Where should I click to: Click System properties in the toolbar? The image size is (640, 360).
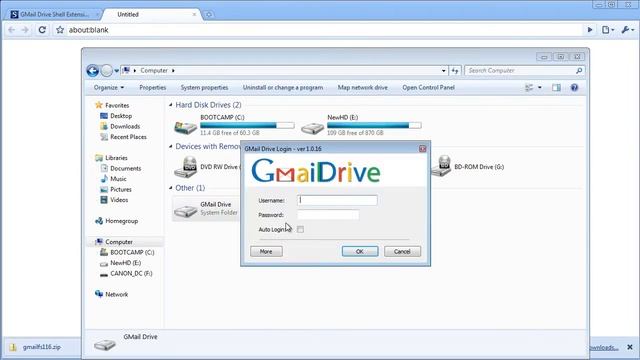coord(204,87)
